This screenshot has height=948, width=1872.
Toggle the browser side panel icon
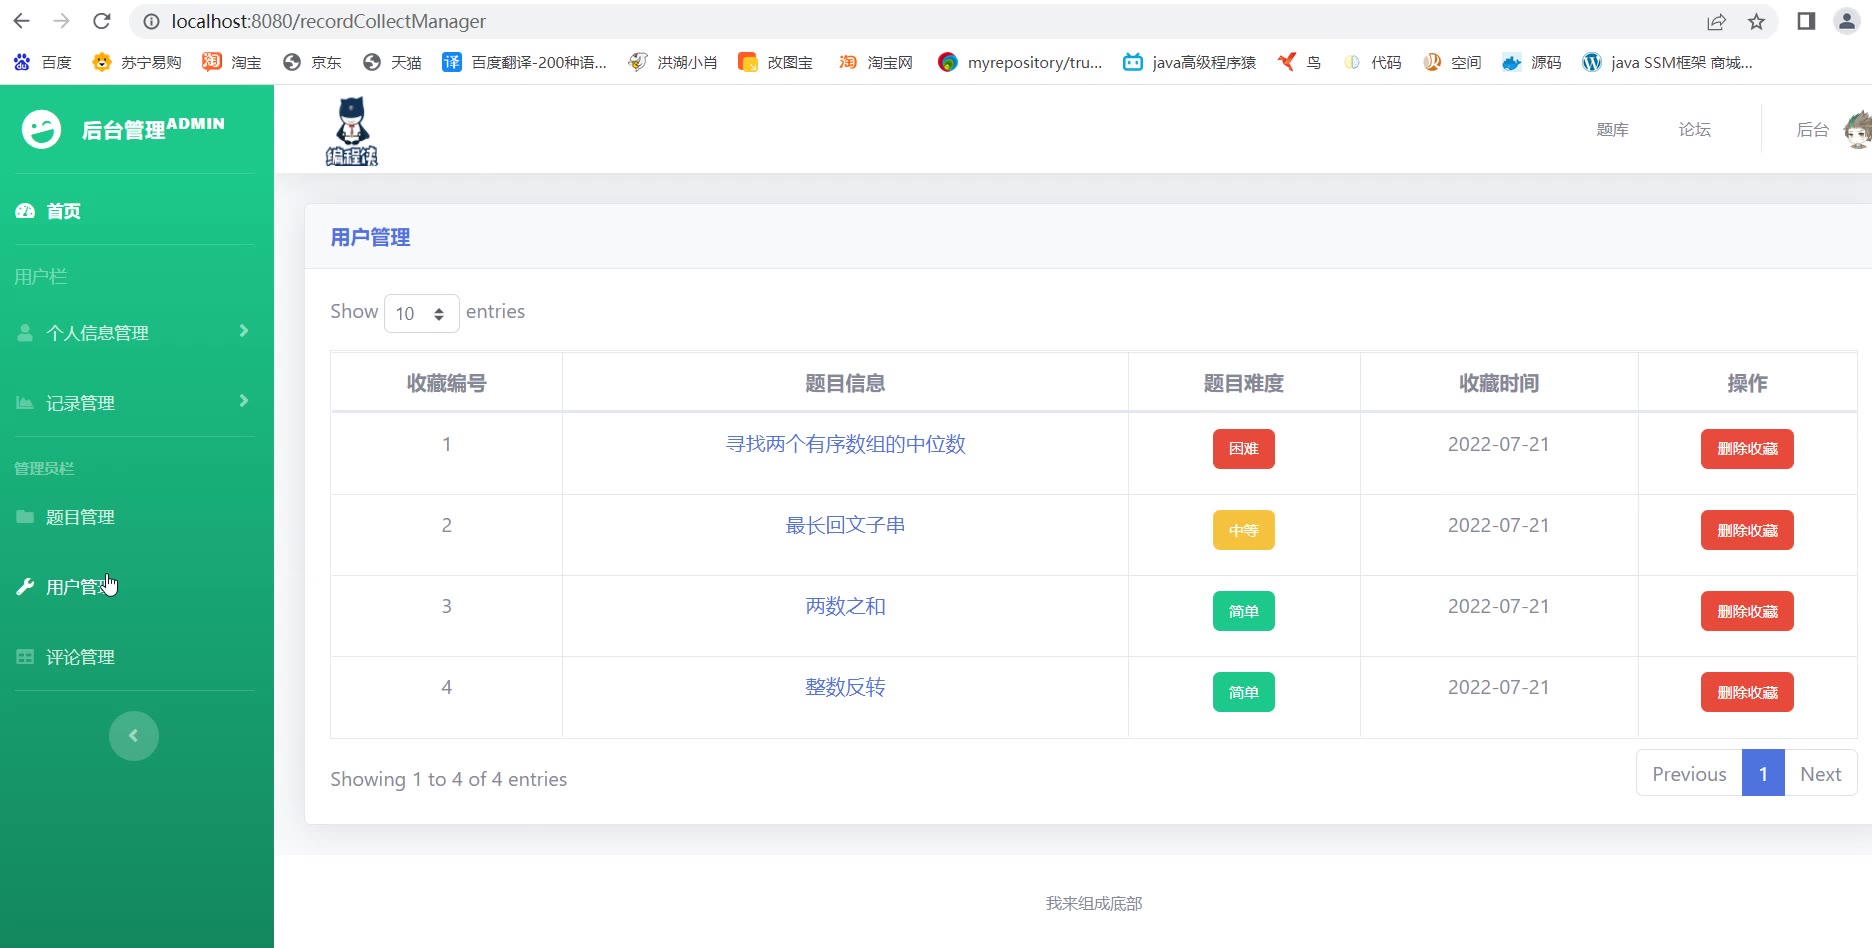[x=1806, y=21]
